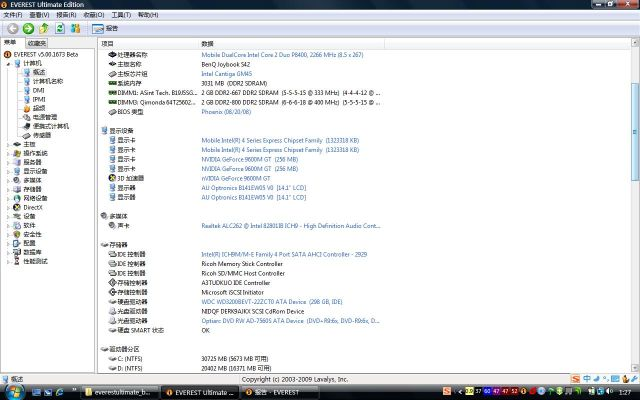Expand the 操作系统 tree node

coord(8,153)
